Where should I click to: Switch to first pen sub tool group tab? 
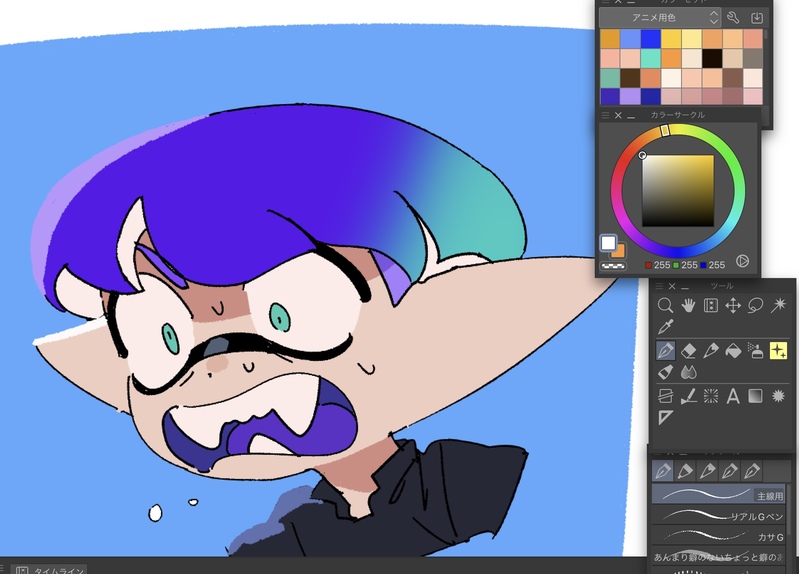point(663,471)
